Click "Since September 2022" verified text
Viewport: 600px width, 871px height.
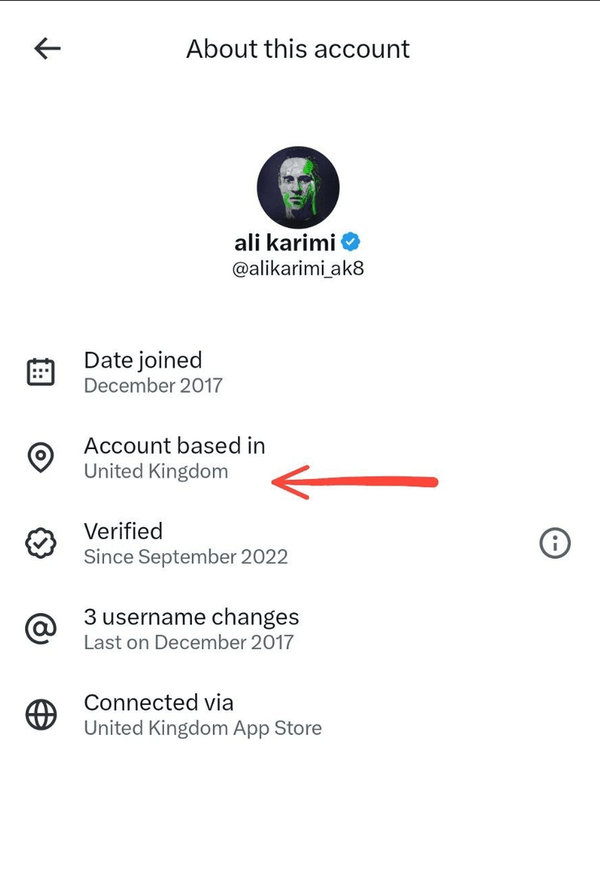coord(186,557)
